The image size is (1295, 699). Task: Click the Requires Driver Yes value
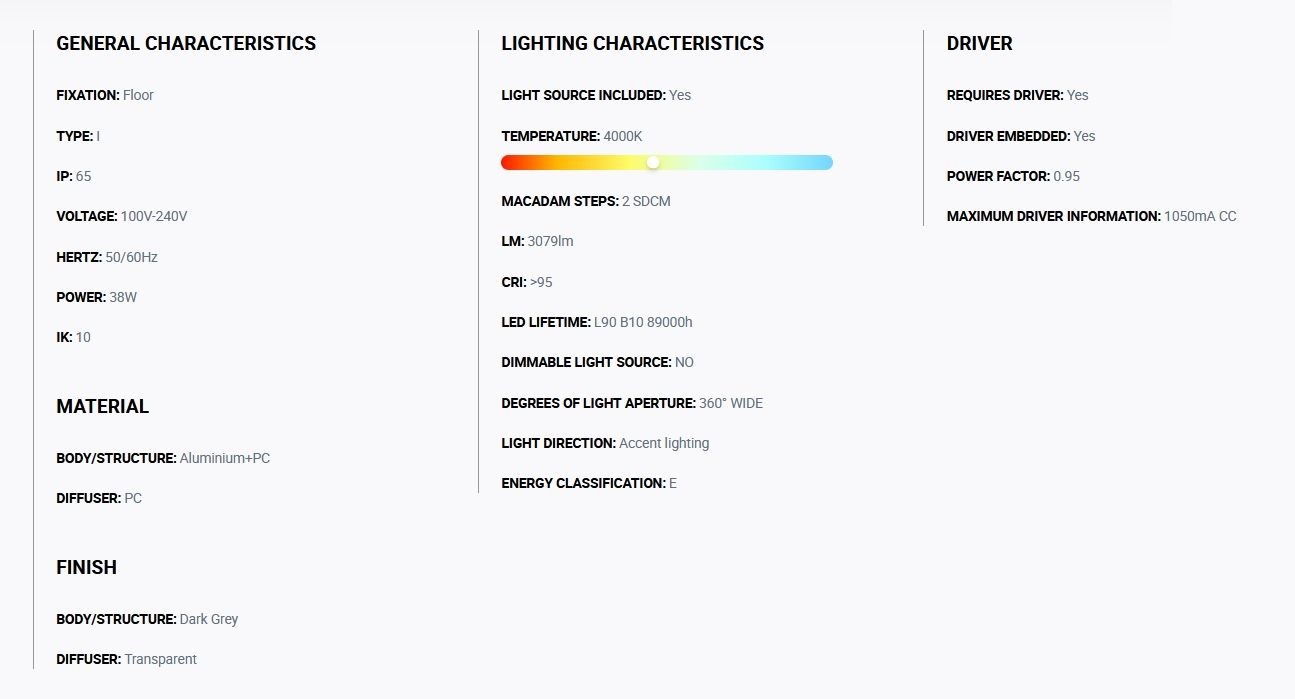(x=1078, y=96)
